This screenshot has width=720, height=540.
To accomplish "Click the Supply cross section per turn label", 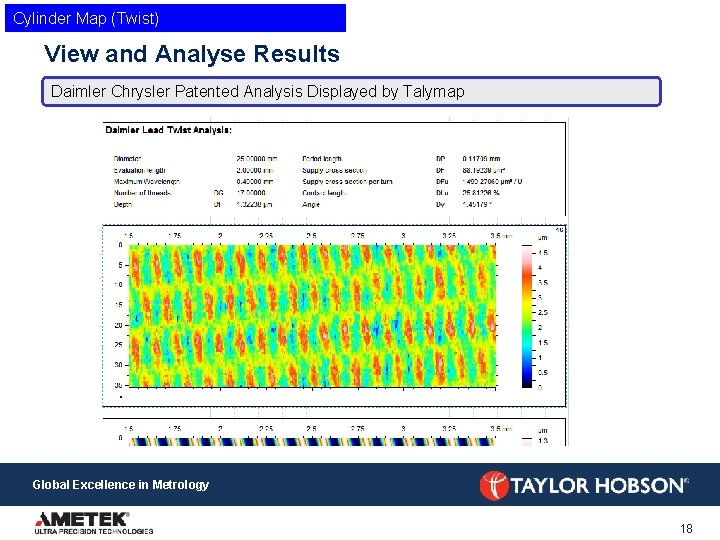I will tap(347, 181).
